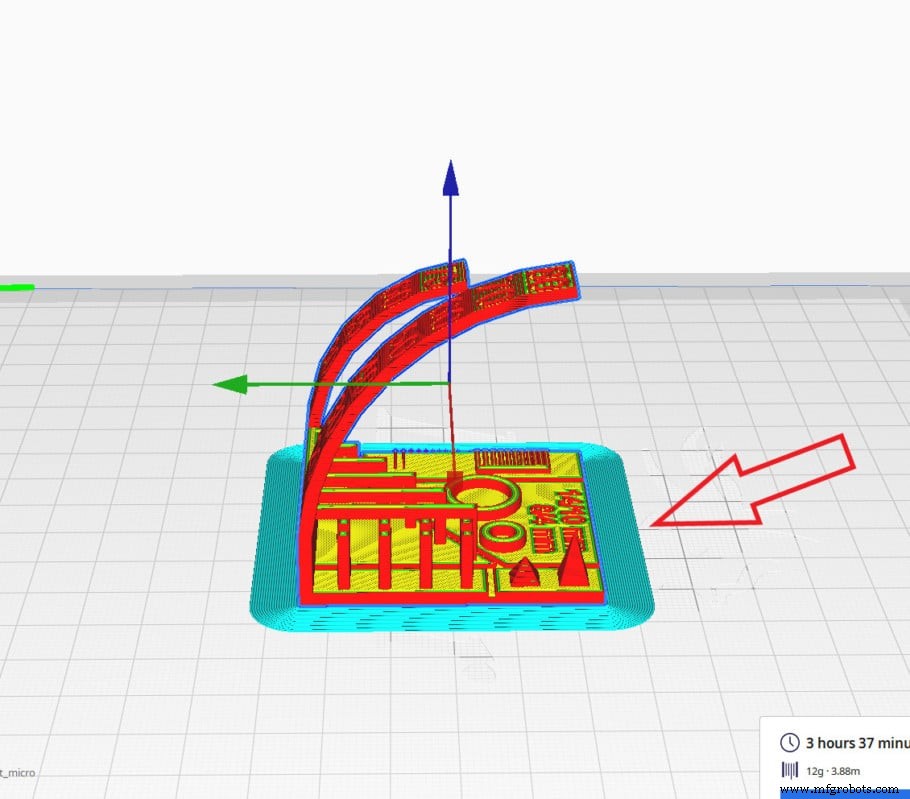Click the blue action bar at bottom right
Image resolution: width=910 pixels, height=799 pixels.
point(845,793)
